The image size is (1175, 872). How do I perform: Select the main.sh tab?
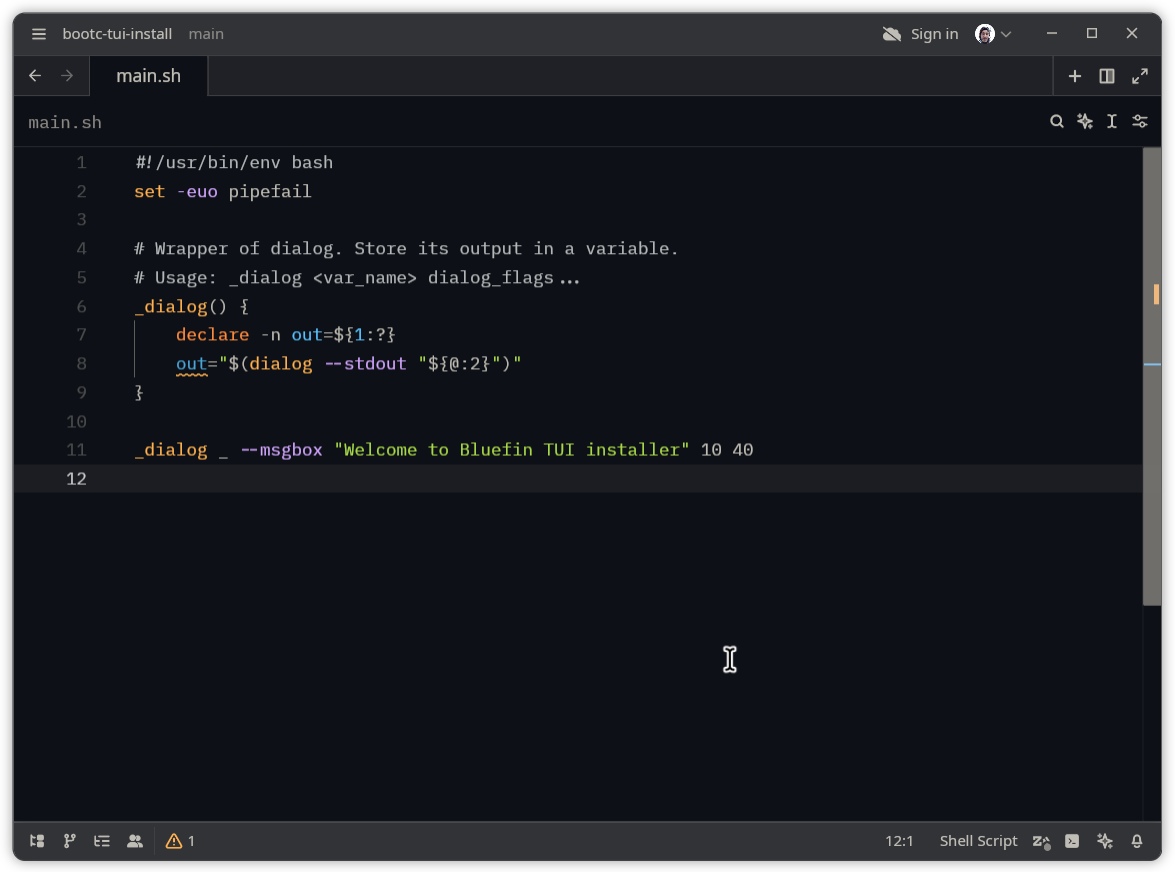click(148, 76)
